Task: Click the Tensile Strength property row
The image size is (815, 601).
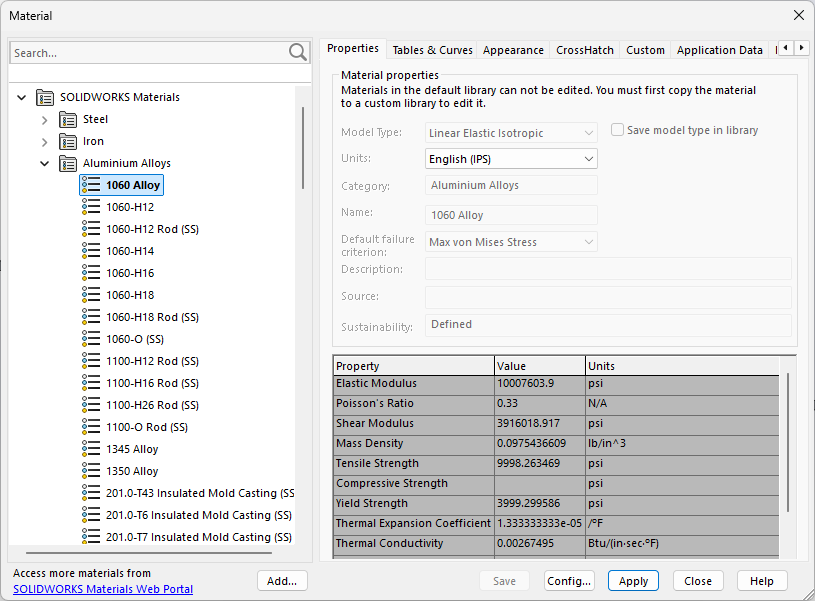Action: [x=556, y=463]
